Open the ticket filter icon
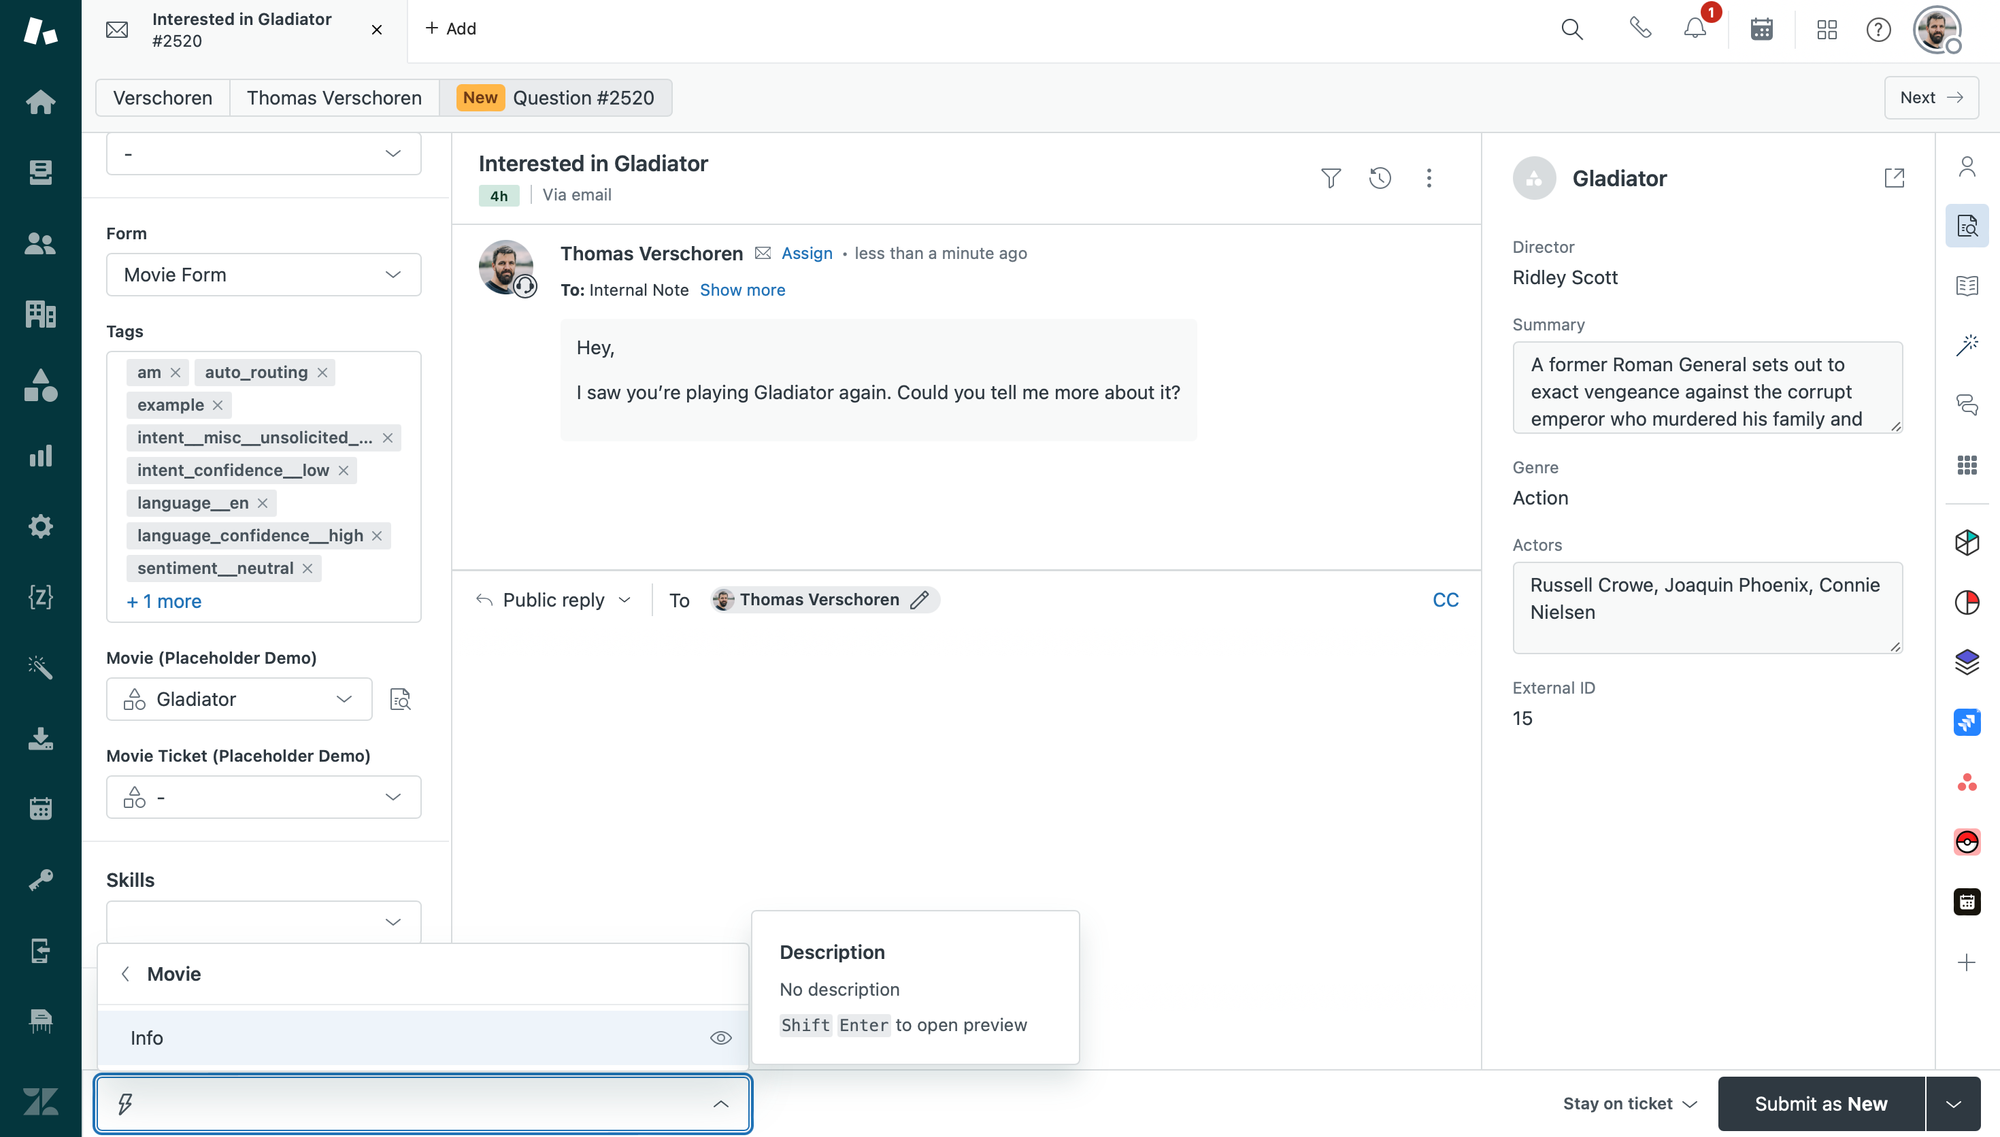 pos(1330,178)
